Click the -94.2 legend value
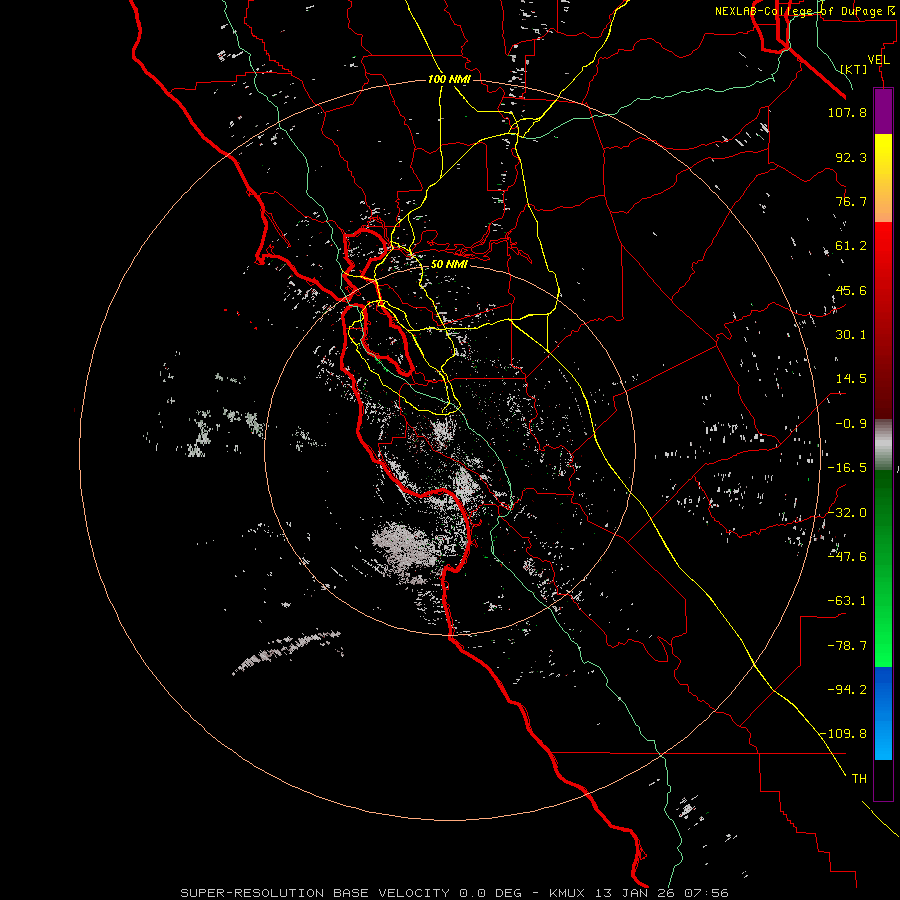Viewport: 900px width, 900px height. [847, 690]
